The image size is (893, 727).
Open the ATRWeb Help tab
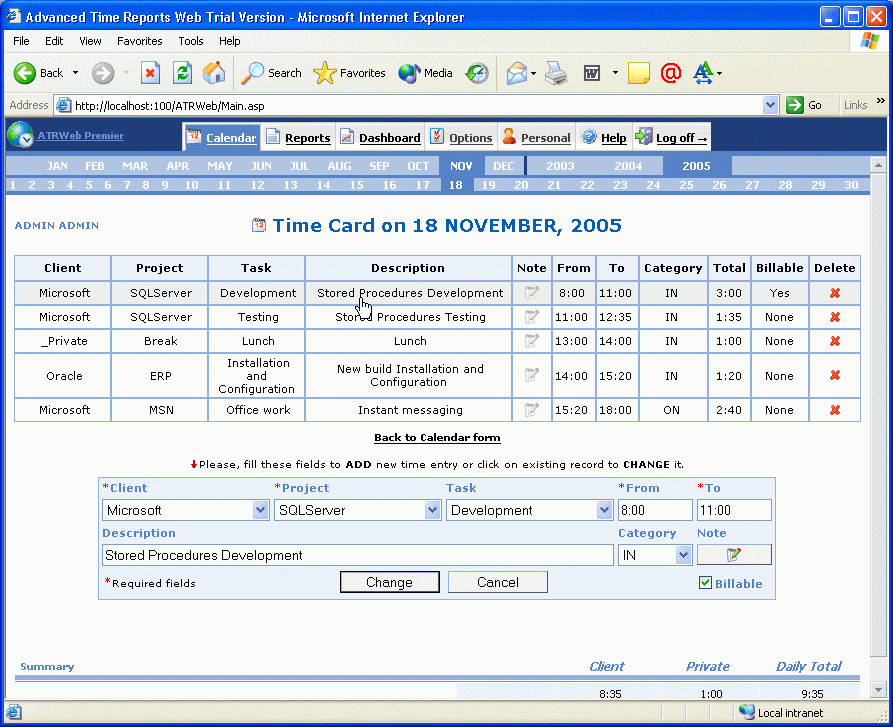coord(604,137)
